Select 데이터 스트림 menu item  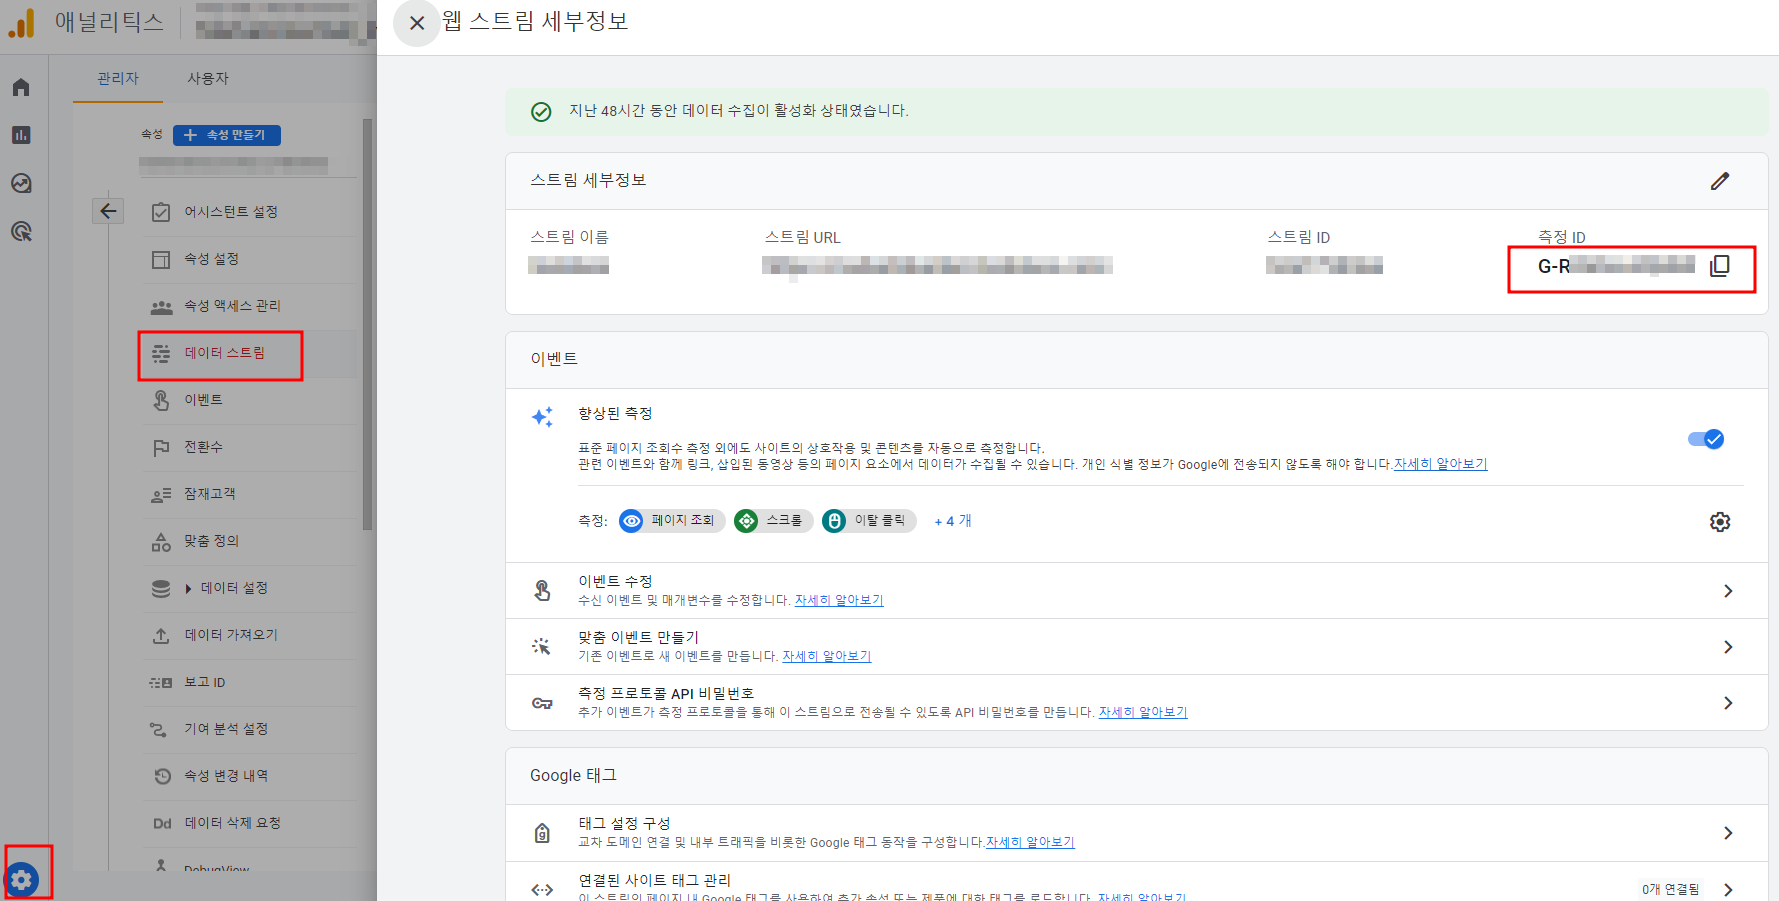[x=250, y=353]
